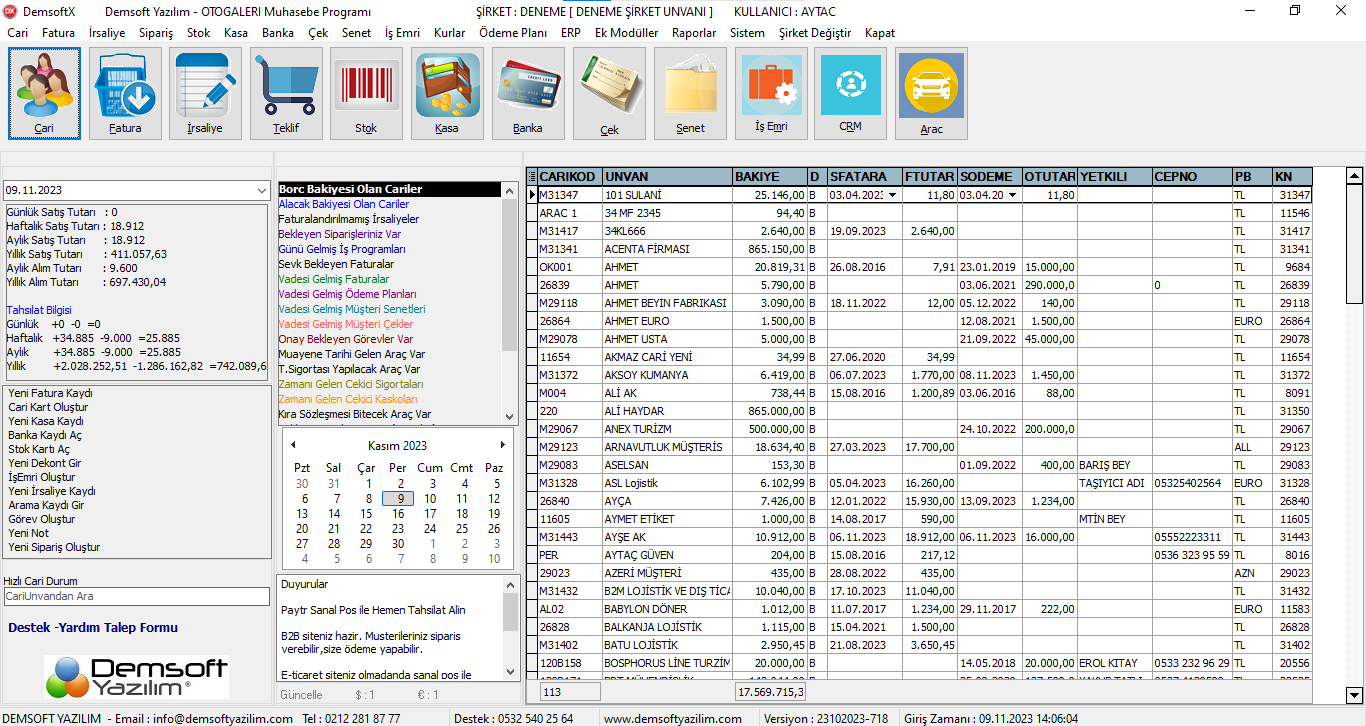Open SODEME date dropdown in 101 SULANİ row

[1012, 195]
